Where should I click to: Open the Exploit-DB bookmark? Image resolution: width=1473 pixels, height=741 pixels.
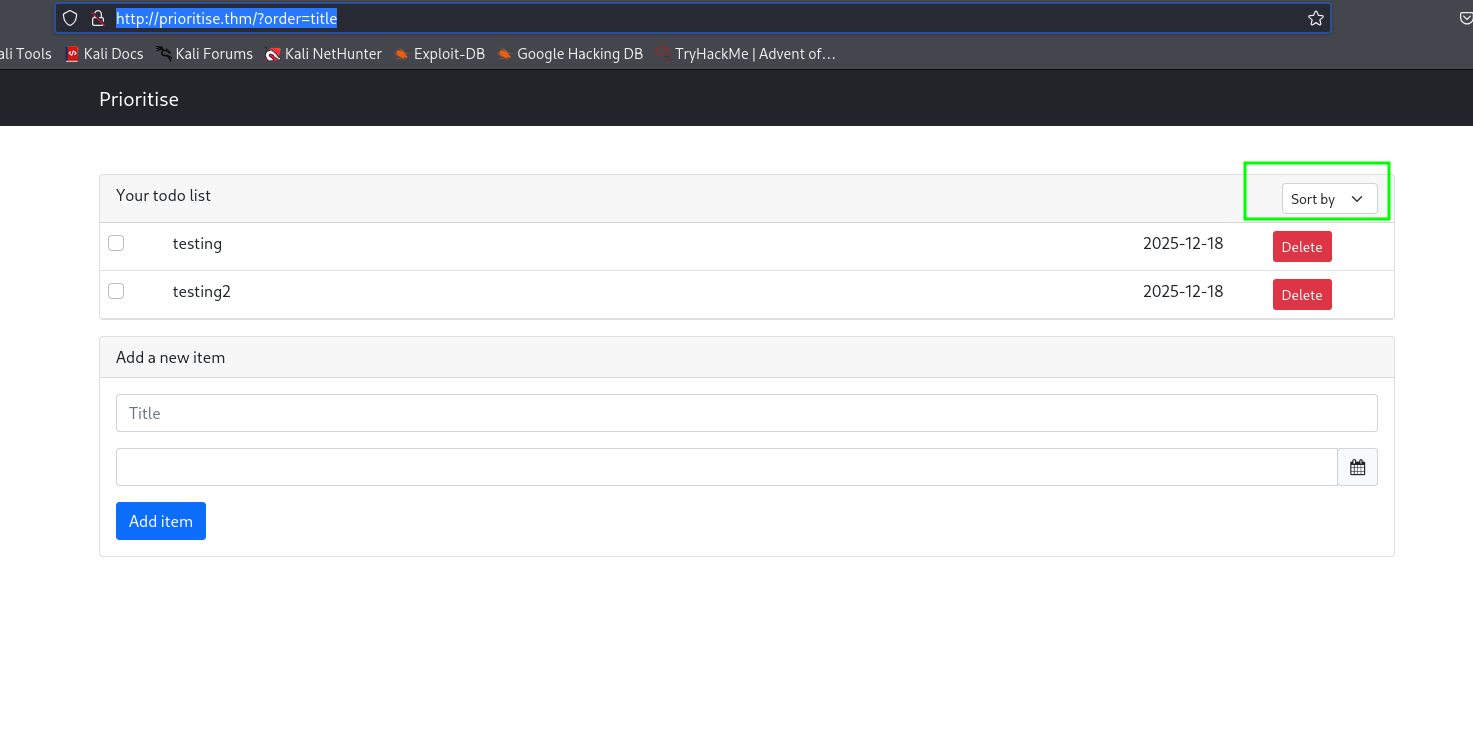440,54
